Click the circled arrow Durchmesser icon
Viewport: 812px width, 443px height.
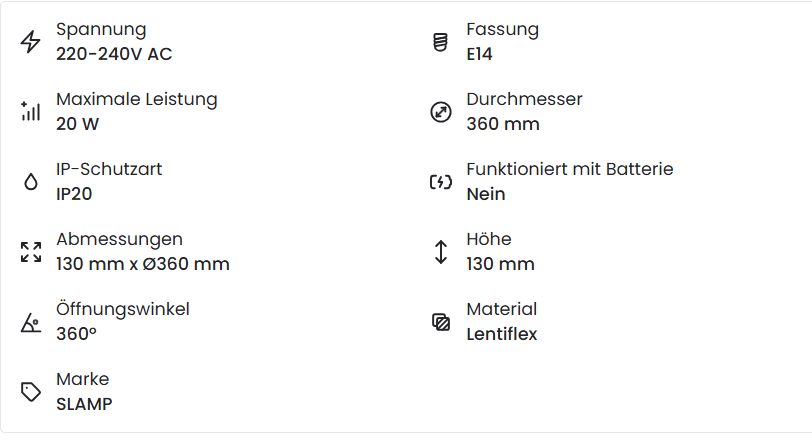tap(441, 112)
